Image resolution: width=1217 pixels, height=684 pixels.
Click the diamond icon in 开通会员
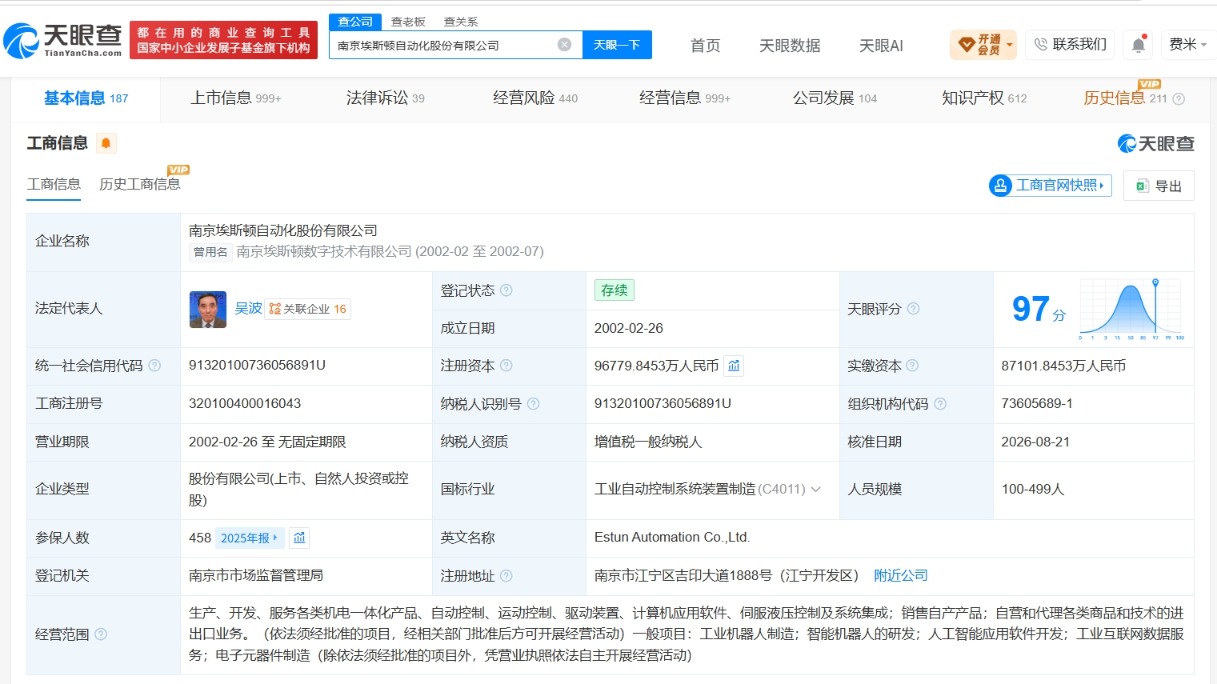click(x=966, y=44)
